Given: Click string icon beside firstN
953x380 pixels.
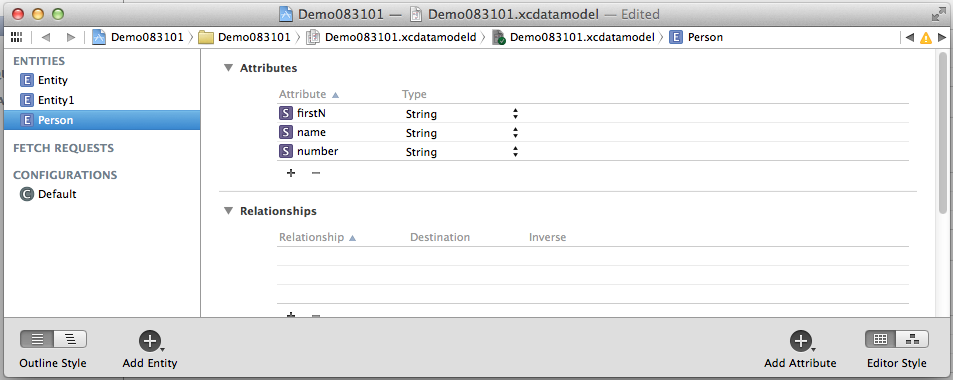Looking at the screenshot, I should point(285,114).
